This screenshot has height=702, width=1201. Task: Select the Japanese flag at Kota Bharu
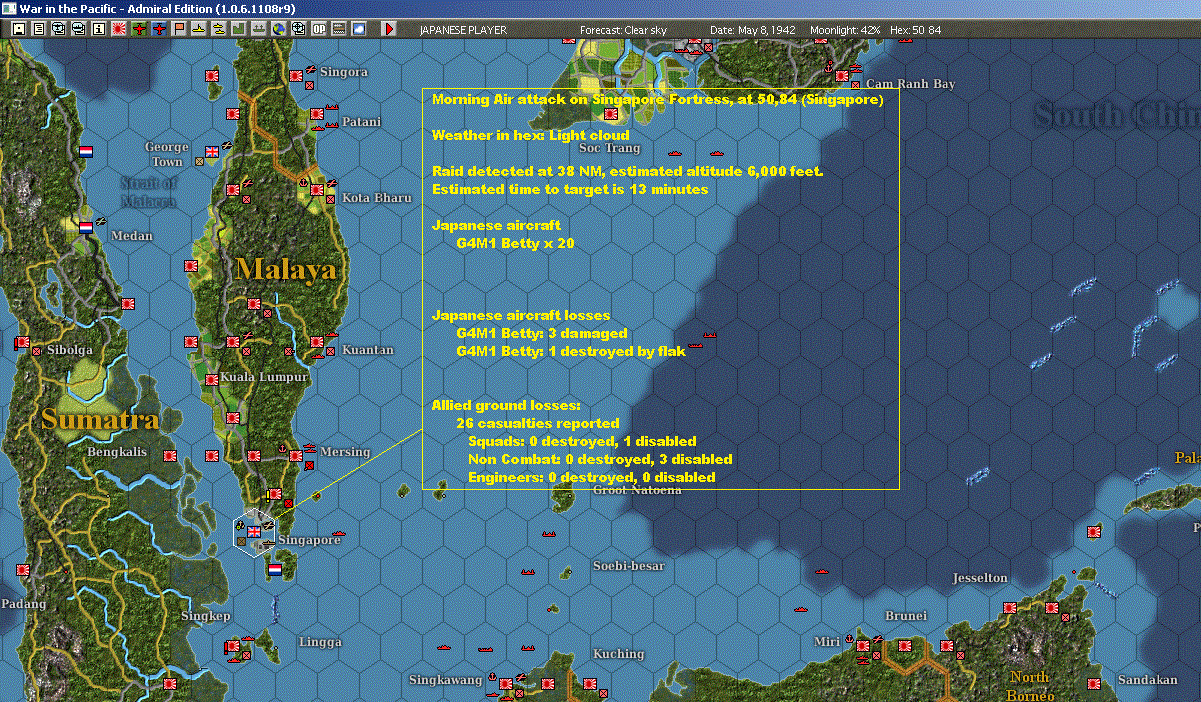pos(317,190)
